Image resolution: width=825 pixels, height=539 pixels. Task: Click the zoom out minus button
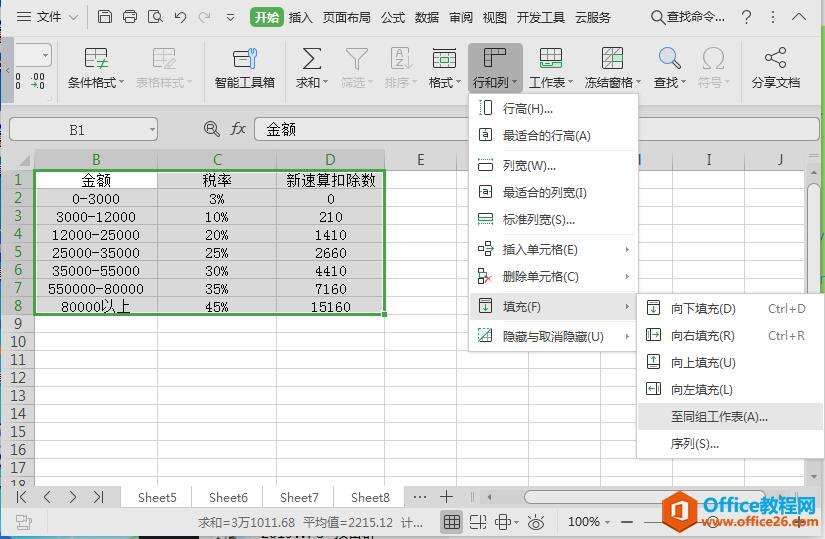point(626,522)
